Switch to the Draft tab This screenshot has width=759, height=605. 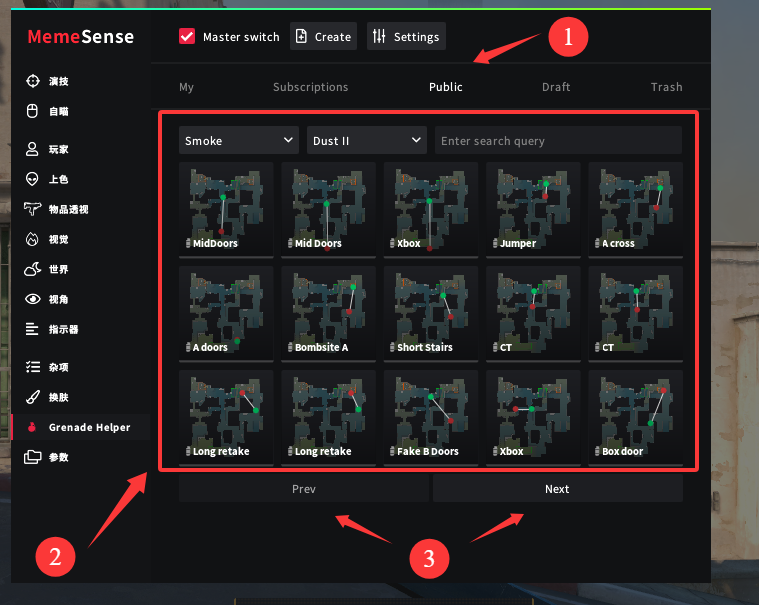pos(556,87)
